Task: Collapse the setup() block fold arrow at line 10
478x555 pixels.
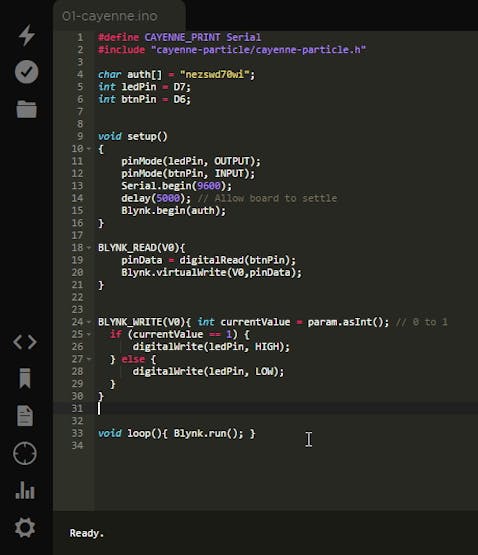Action: [89, 149]
